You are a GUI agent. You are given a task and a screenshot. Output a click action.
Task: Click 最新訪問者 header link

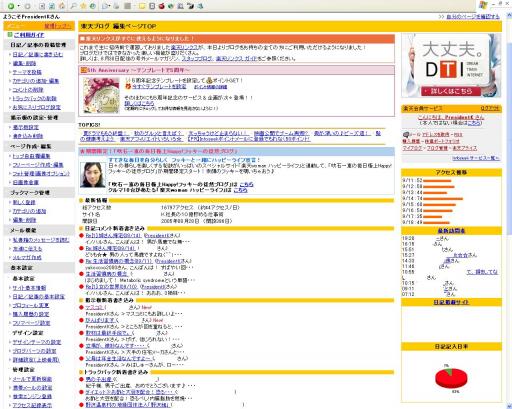pos(451,231)
